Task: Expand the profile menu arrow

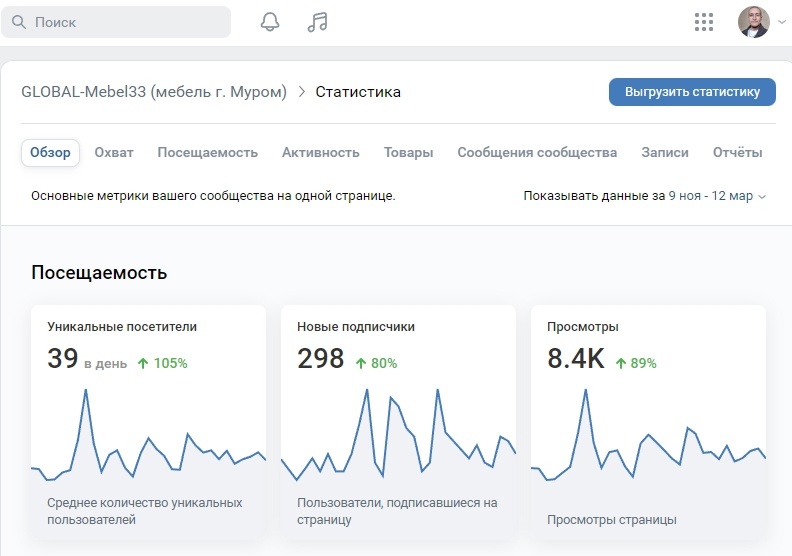Action: [x=782, y=22]
